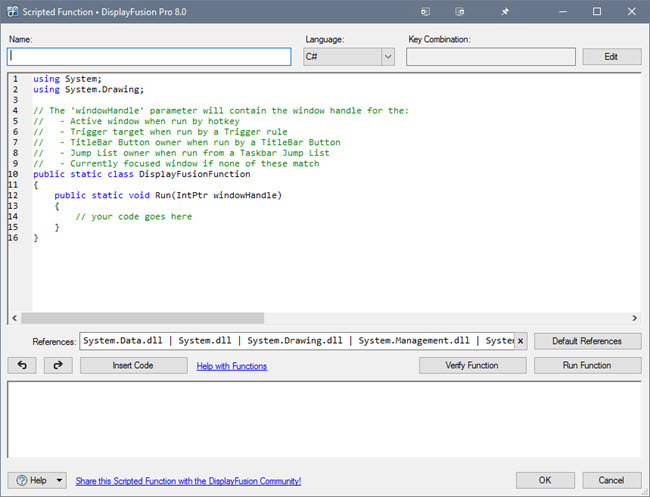Focus the Name input field
This screenshot has width=650, height=497.
[x=149, y=57]
